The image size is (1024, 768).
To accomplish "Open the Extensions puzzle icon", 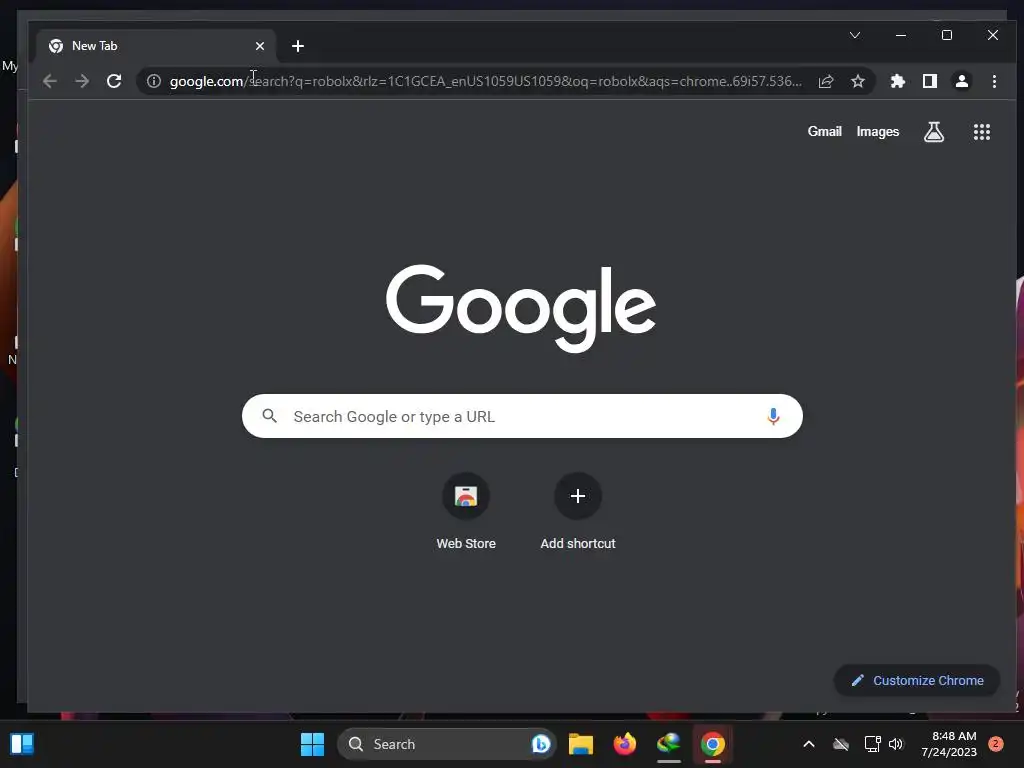I will 898,81.
